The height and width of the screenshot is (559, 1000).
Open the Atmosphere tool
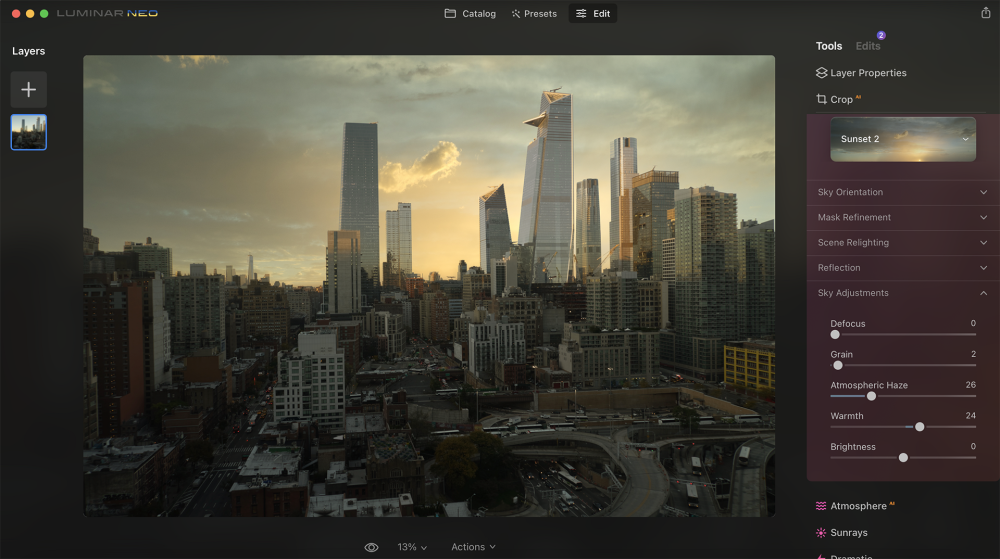click(855, 506)
